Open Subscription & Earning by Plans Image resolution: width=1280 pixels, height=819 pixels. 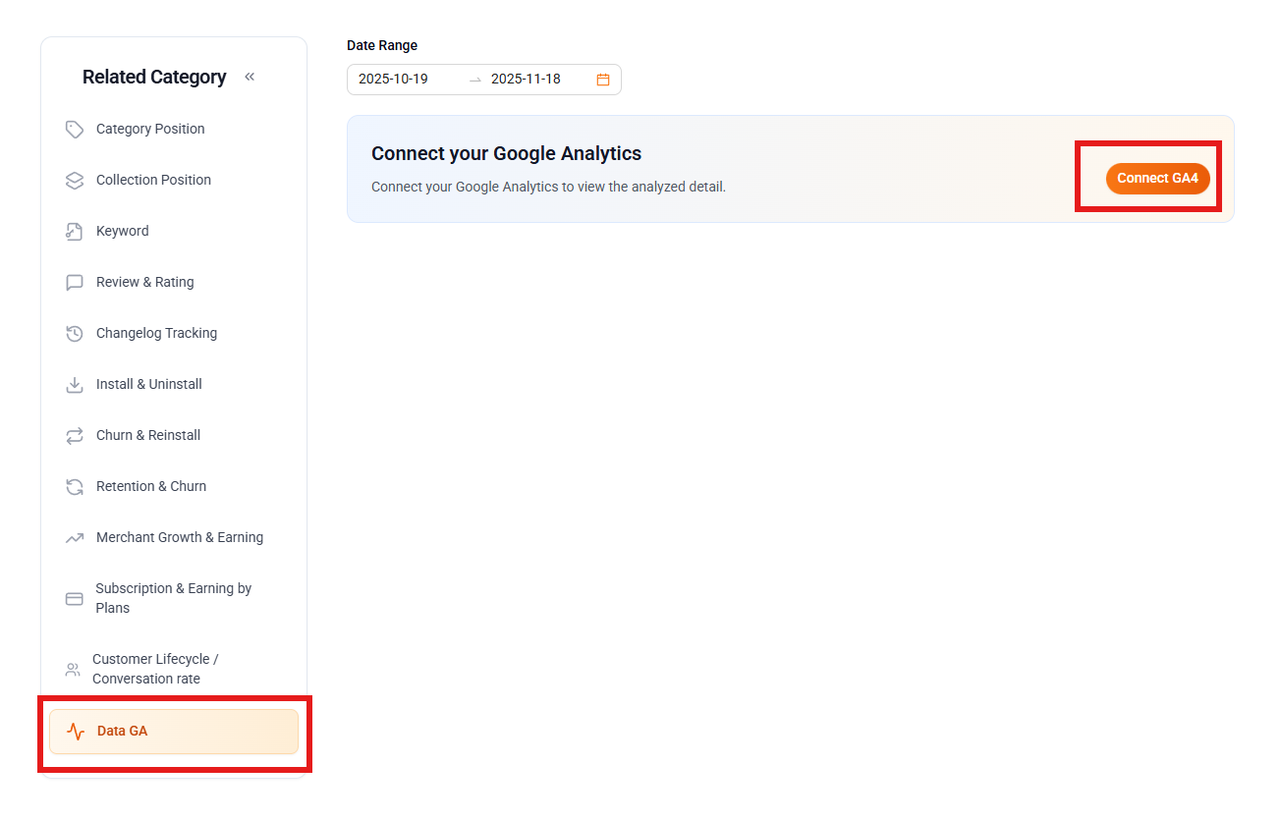(x=173, y=598)
